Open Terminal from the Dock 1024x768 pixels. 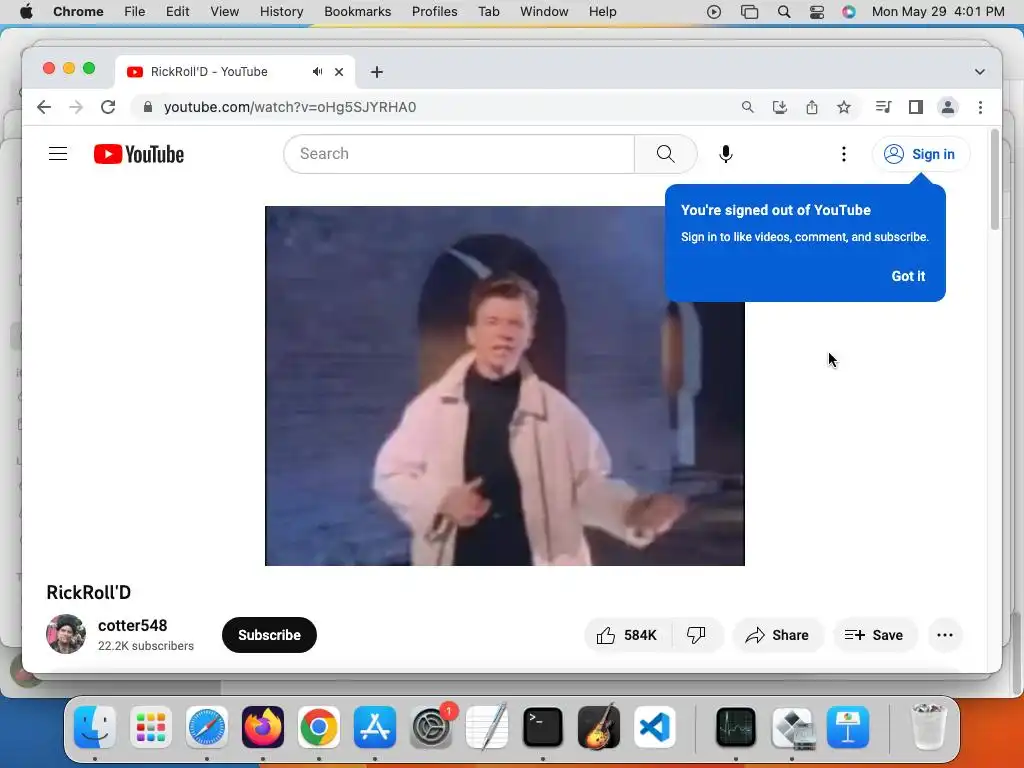[x=543, y=727]
